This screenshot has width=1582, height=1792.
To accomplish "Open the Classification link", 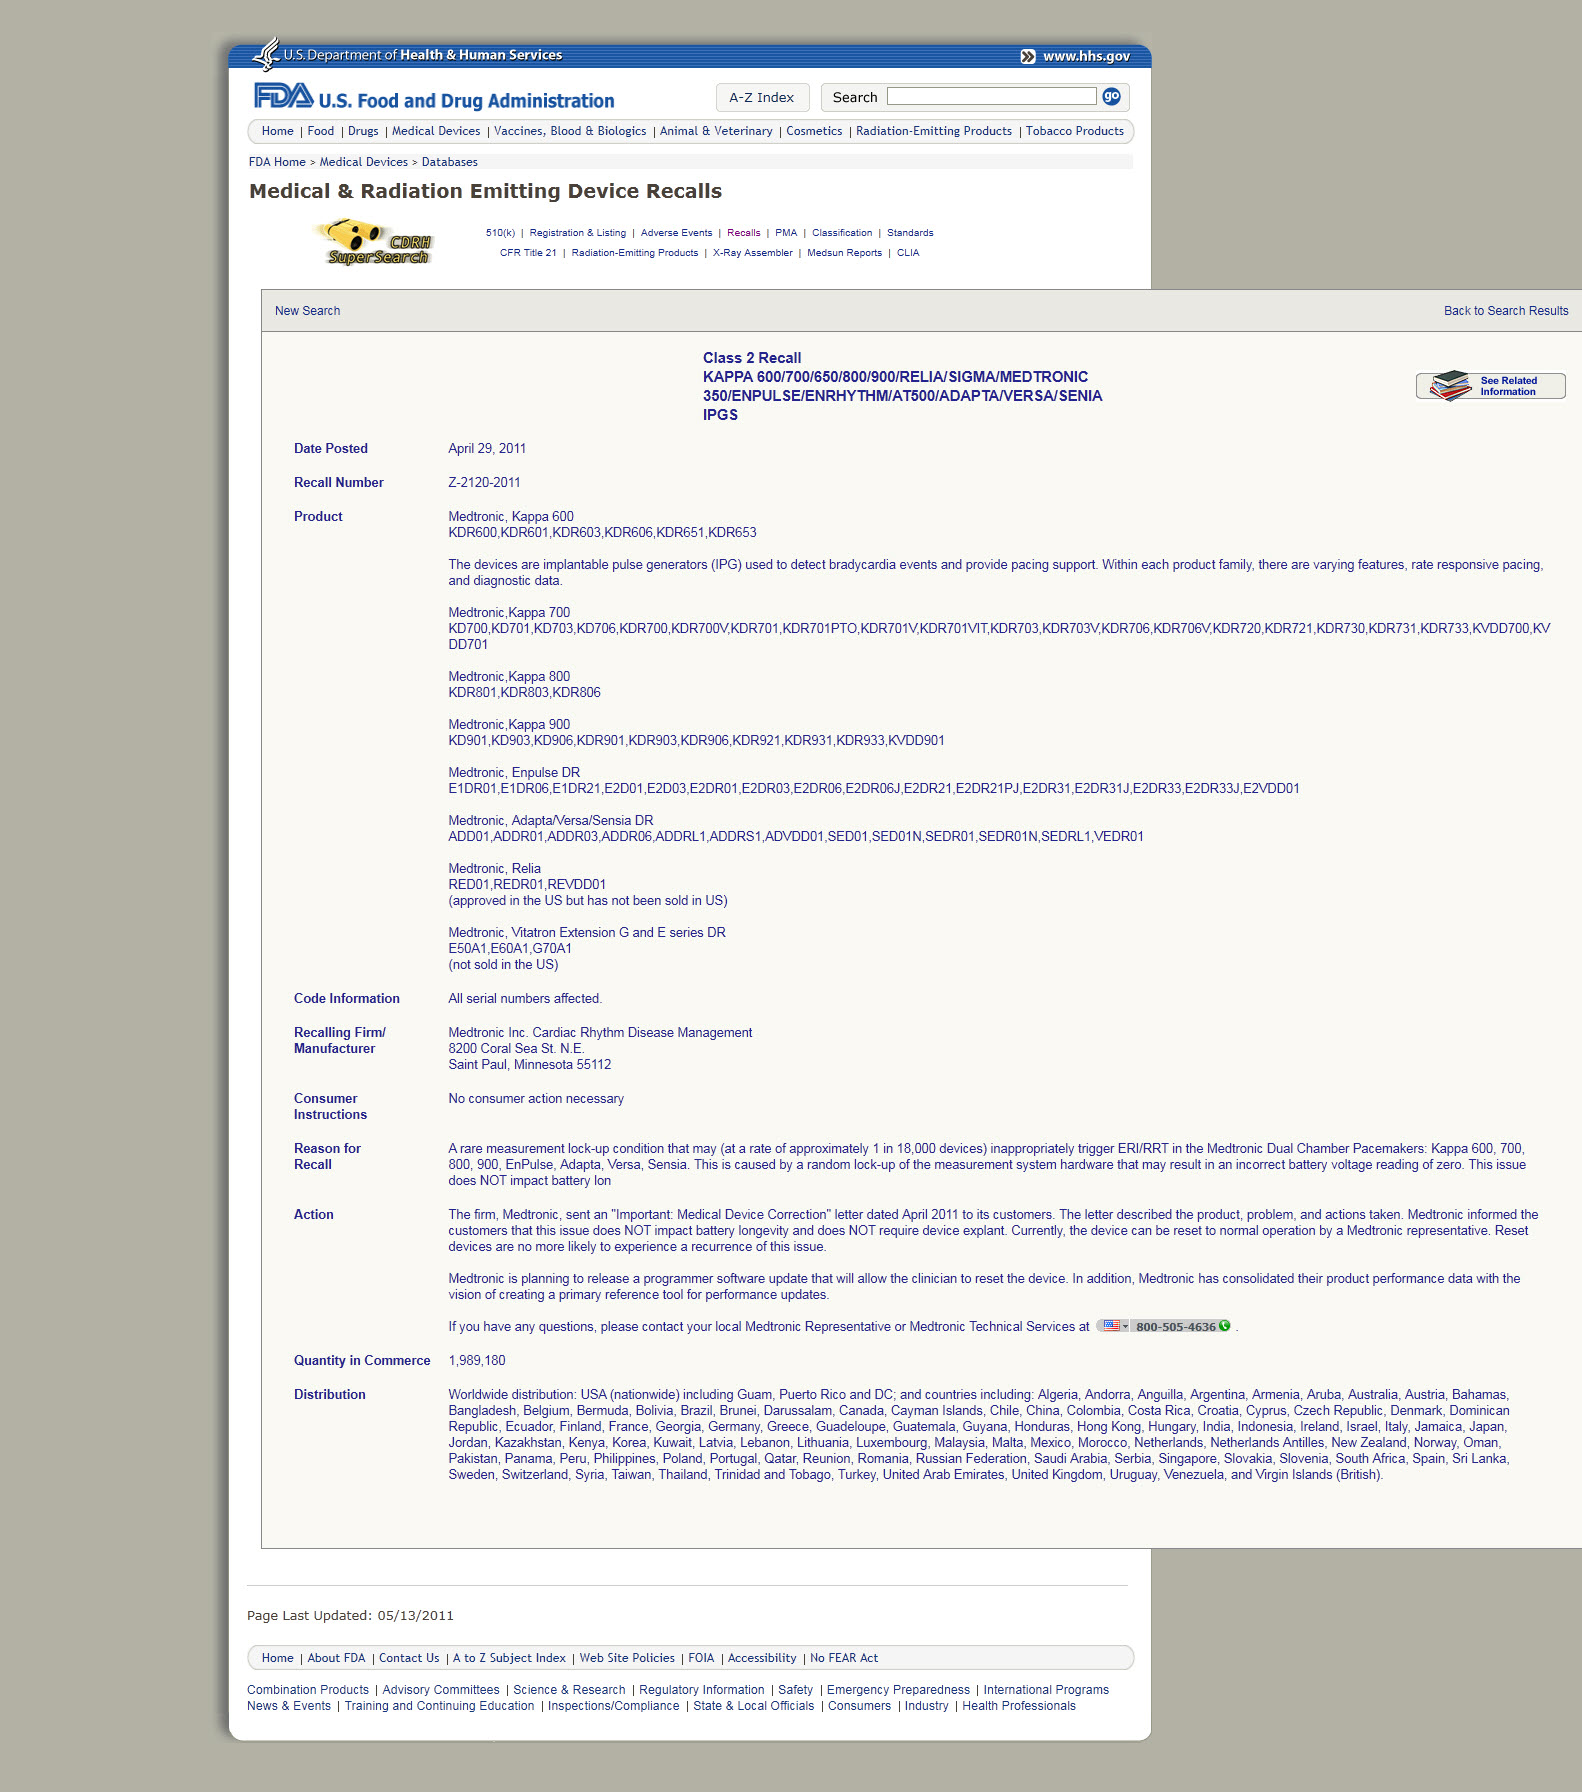I will tap(842, 233).
